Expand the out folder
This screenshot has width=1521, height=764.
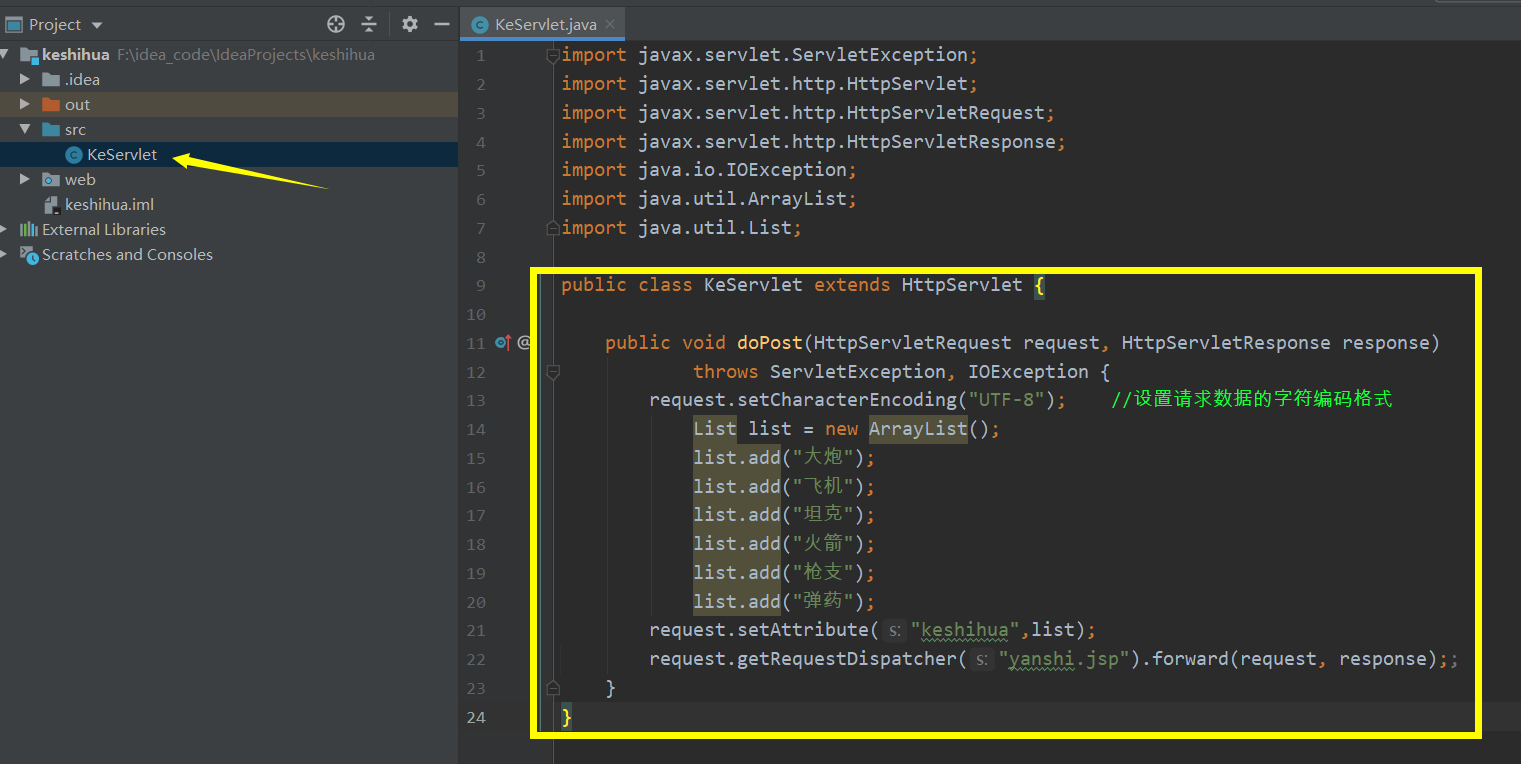[x=24, y=104]
